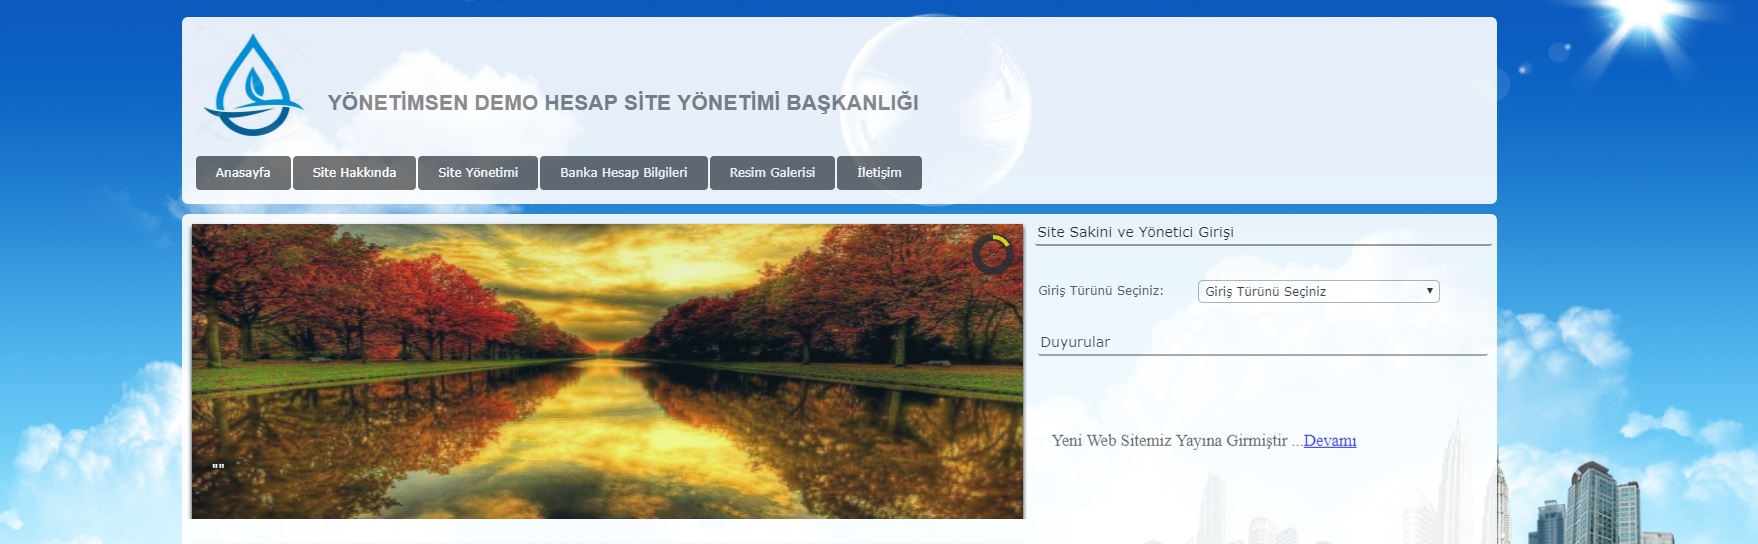Open the Resim Galerisi page
The height and width of the screenshot is (544, 1758).
(772, 173)
